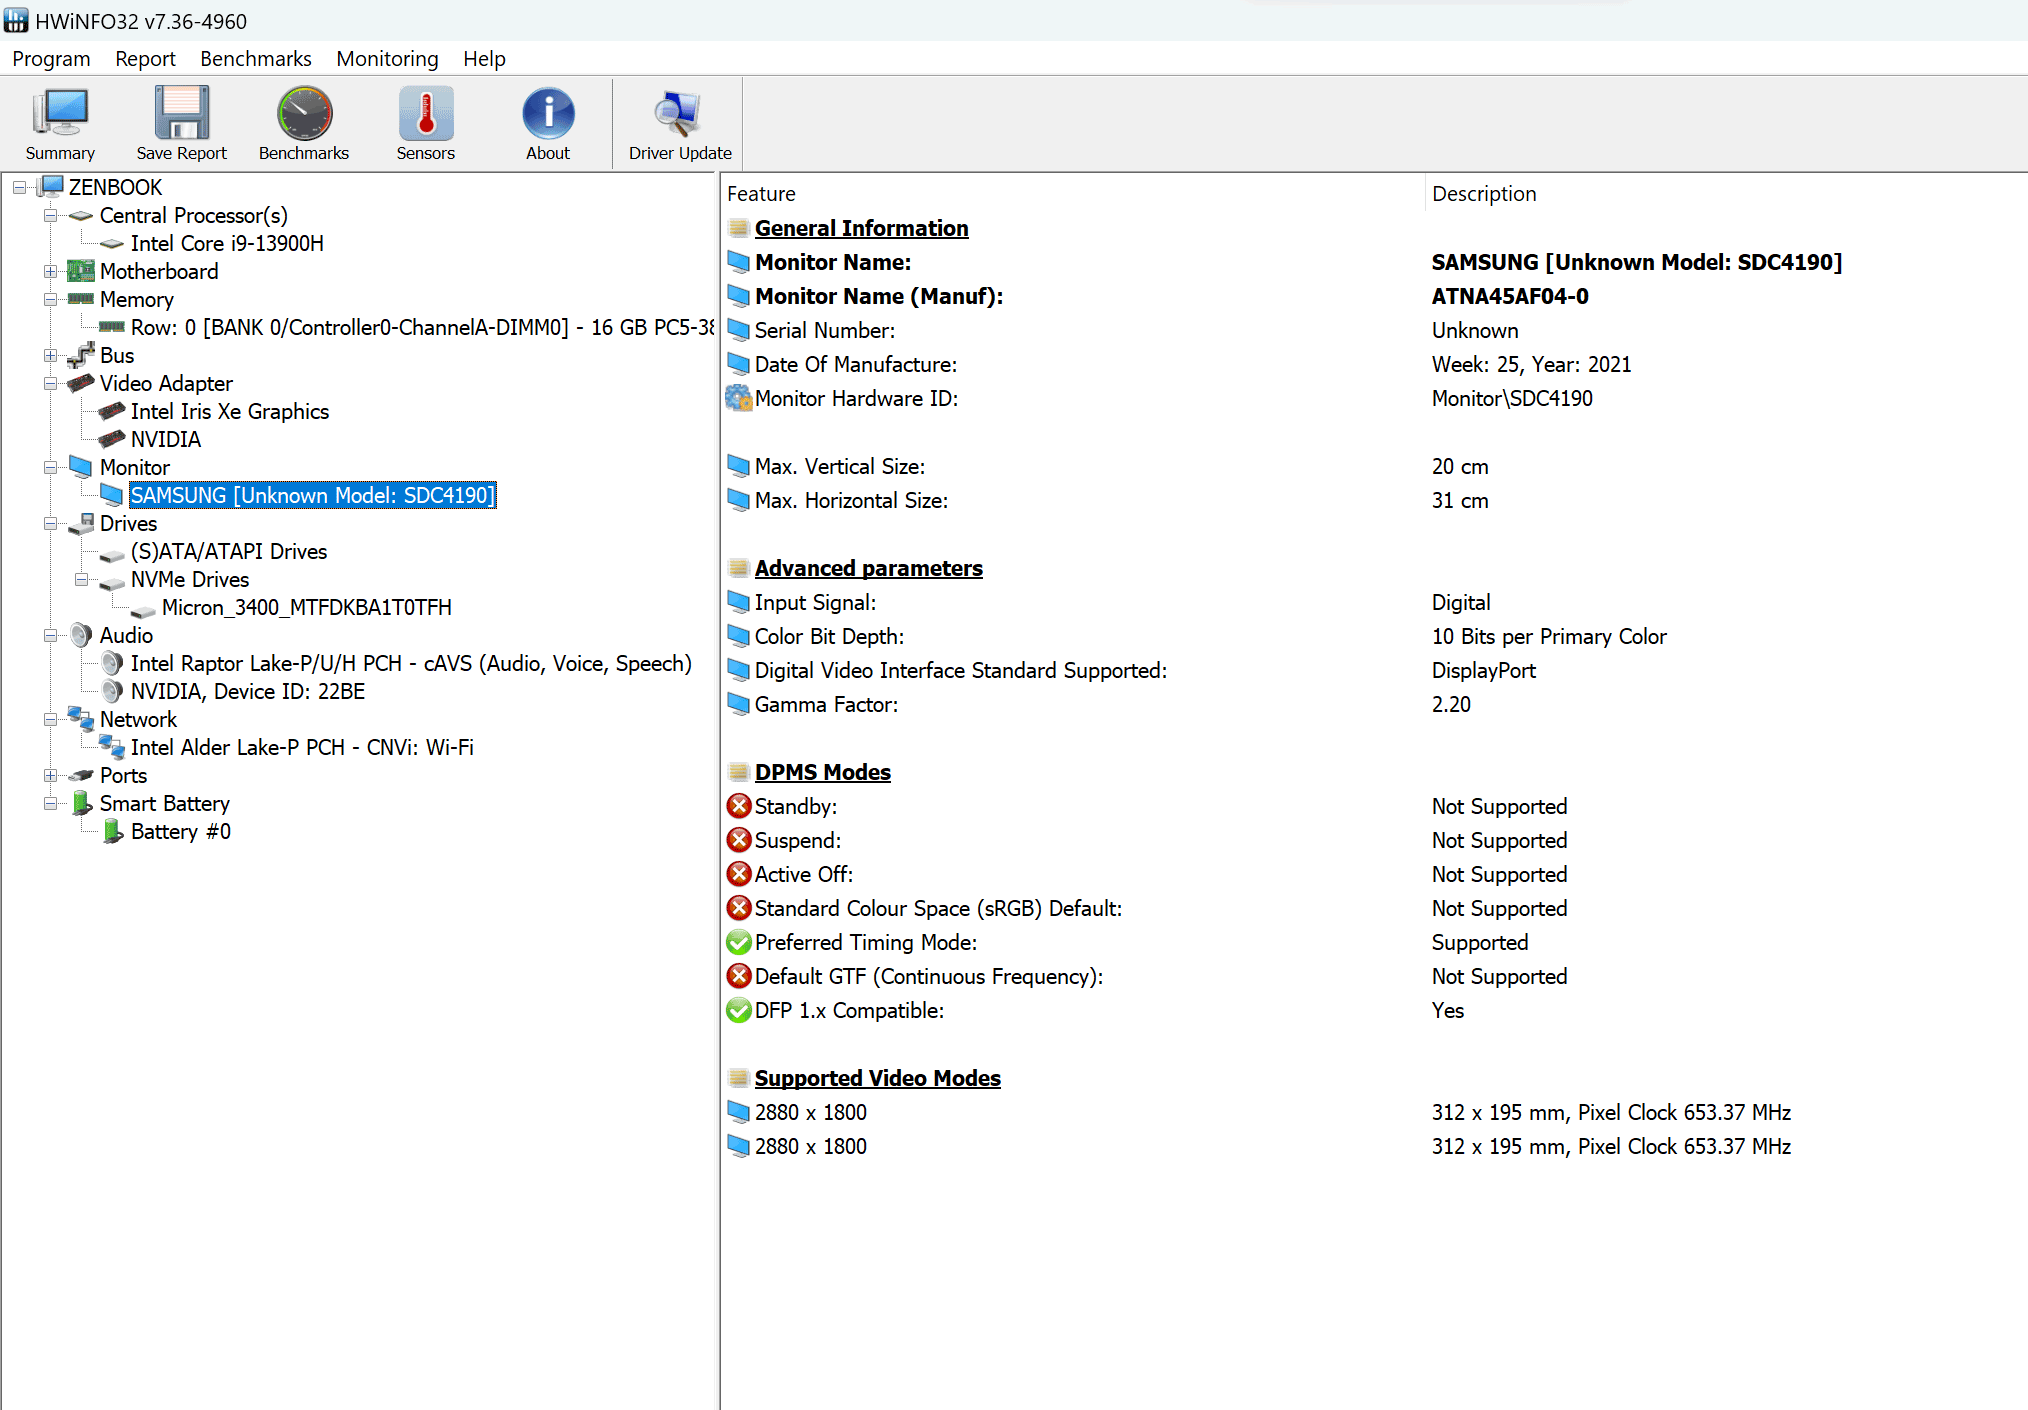Screen dimensions: 2028x1410
Task: Open the Sensors thermometer icon
Action: click(x=426, y=113)
